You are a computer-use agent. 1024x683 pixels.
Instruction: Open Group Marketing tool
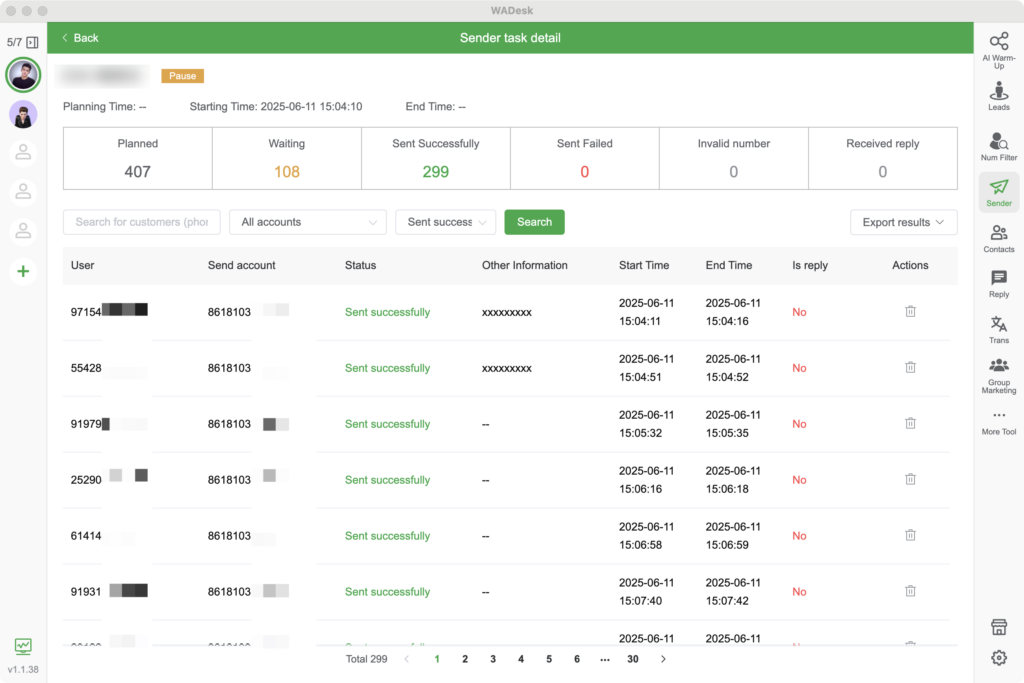[999, 375]
